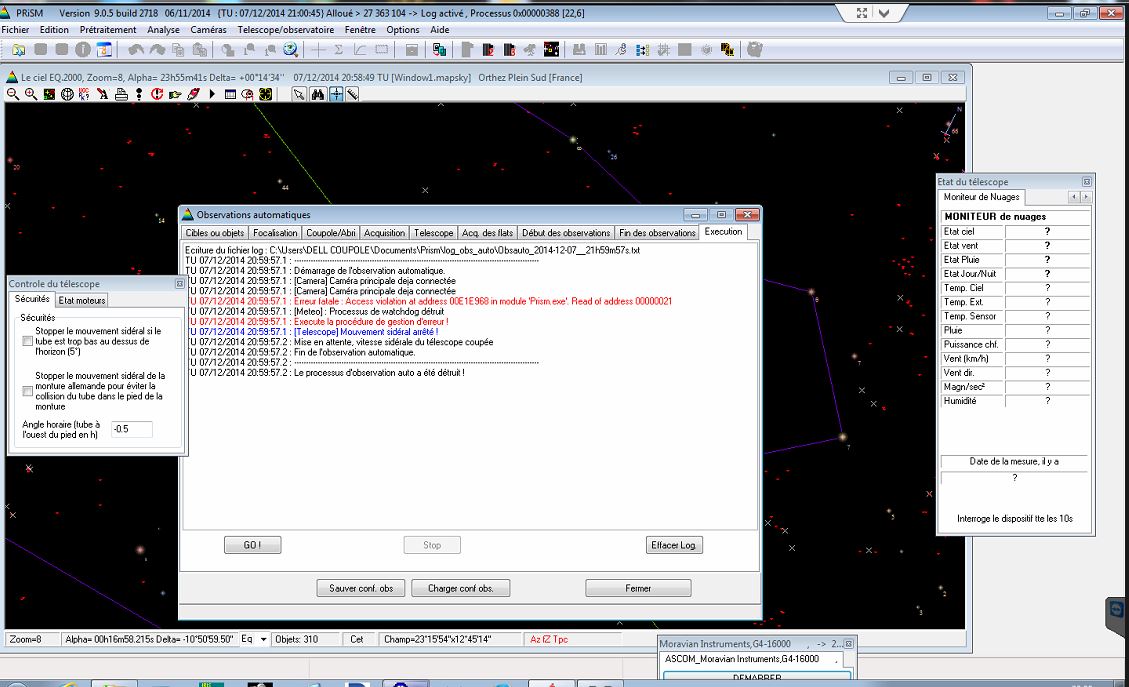The image size is (1129, 687).
Task: Activate the crosshair centering tool
Action: pyautogui.click(x=336, y=94)
